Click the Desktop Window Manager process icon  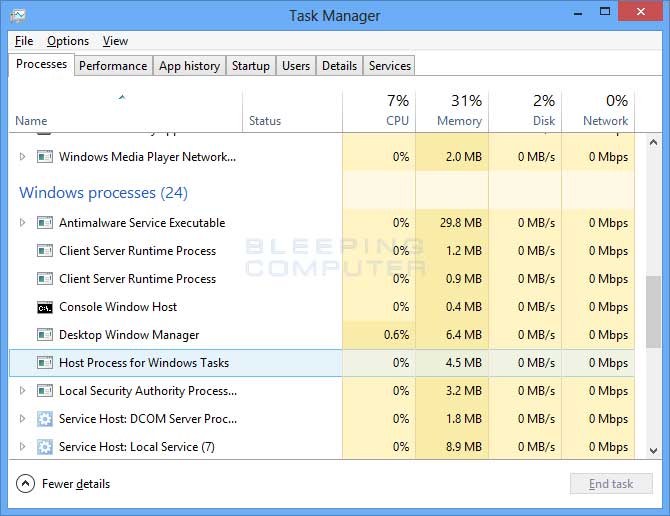pyautogui.click(x=45, y=335)
